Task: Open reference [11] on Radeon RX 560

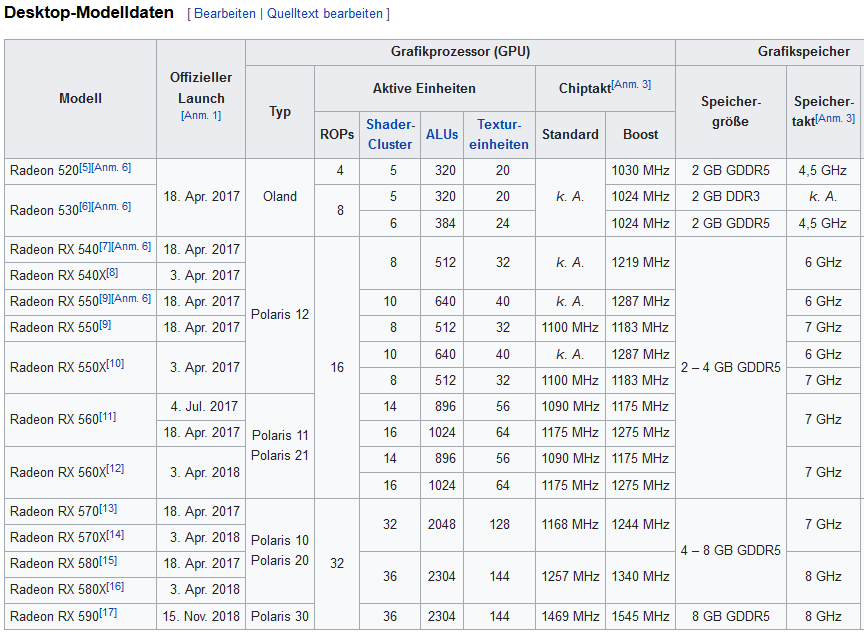Action: click(x=107, y=416)
